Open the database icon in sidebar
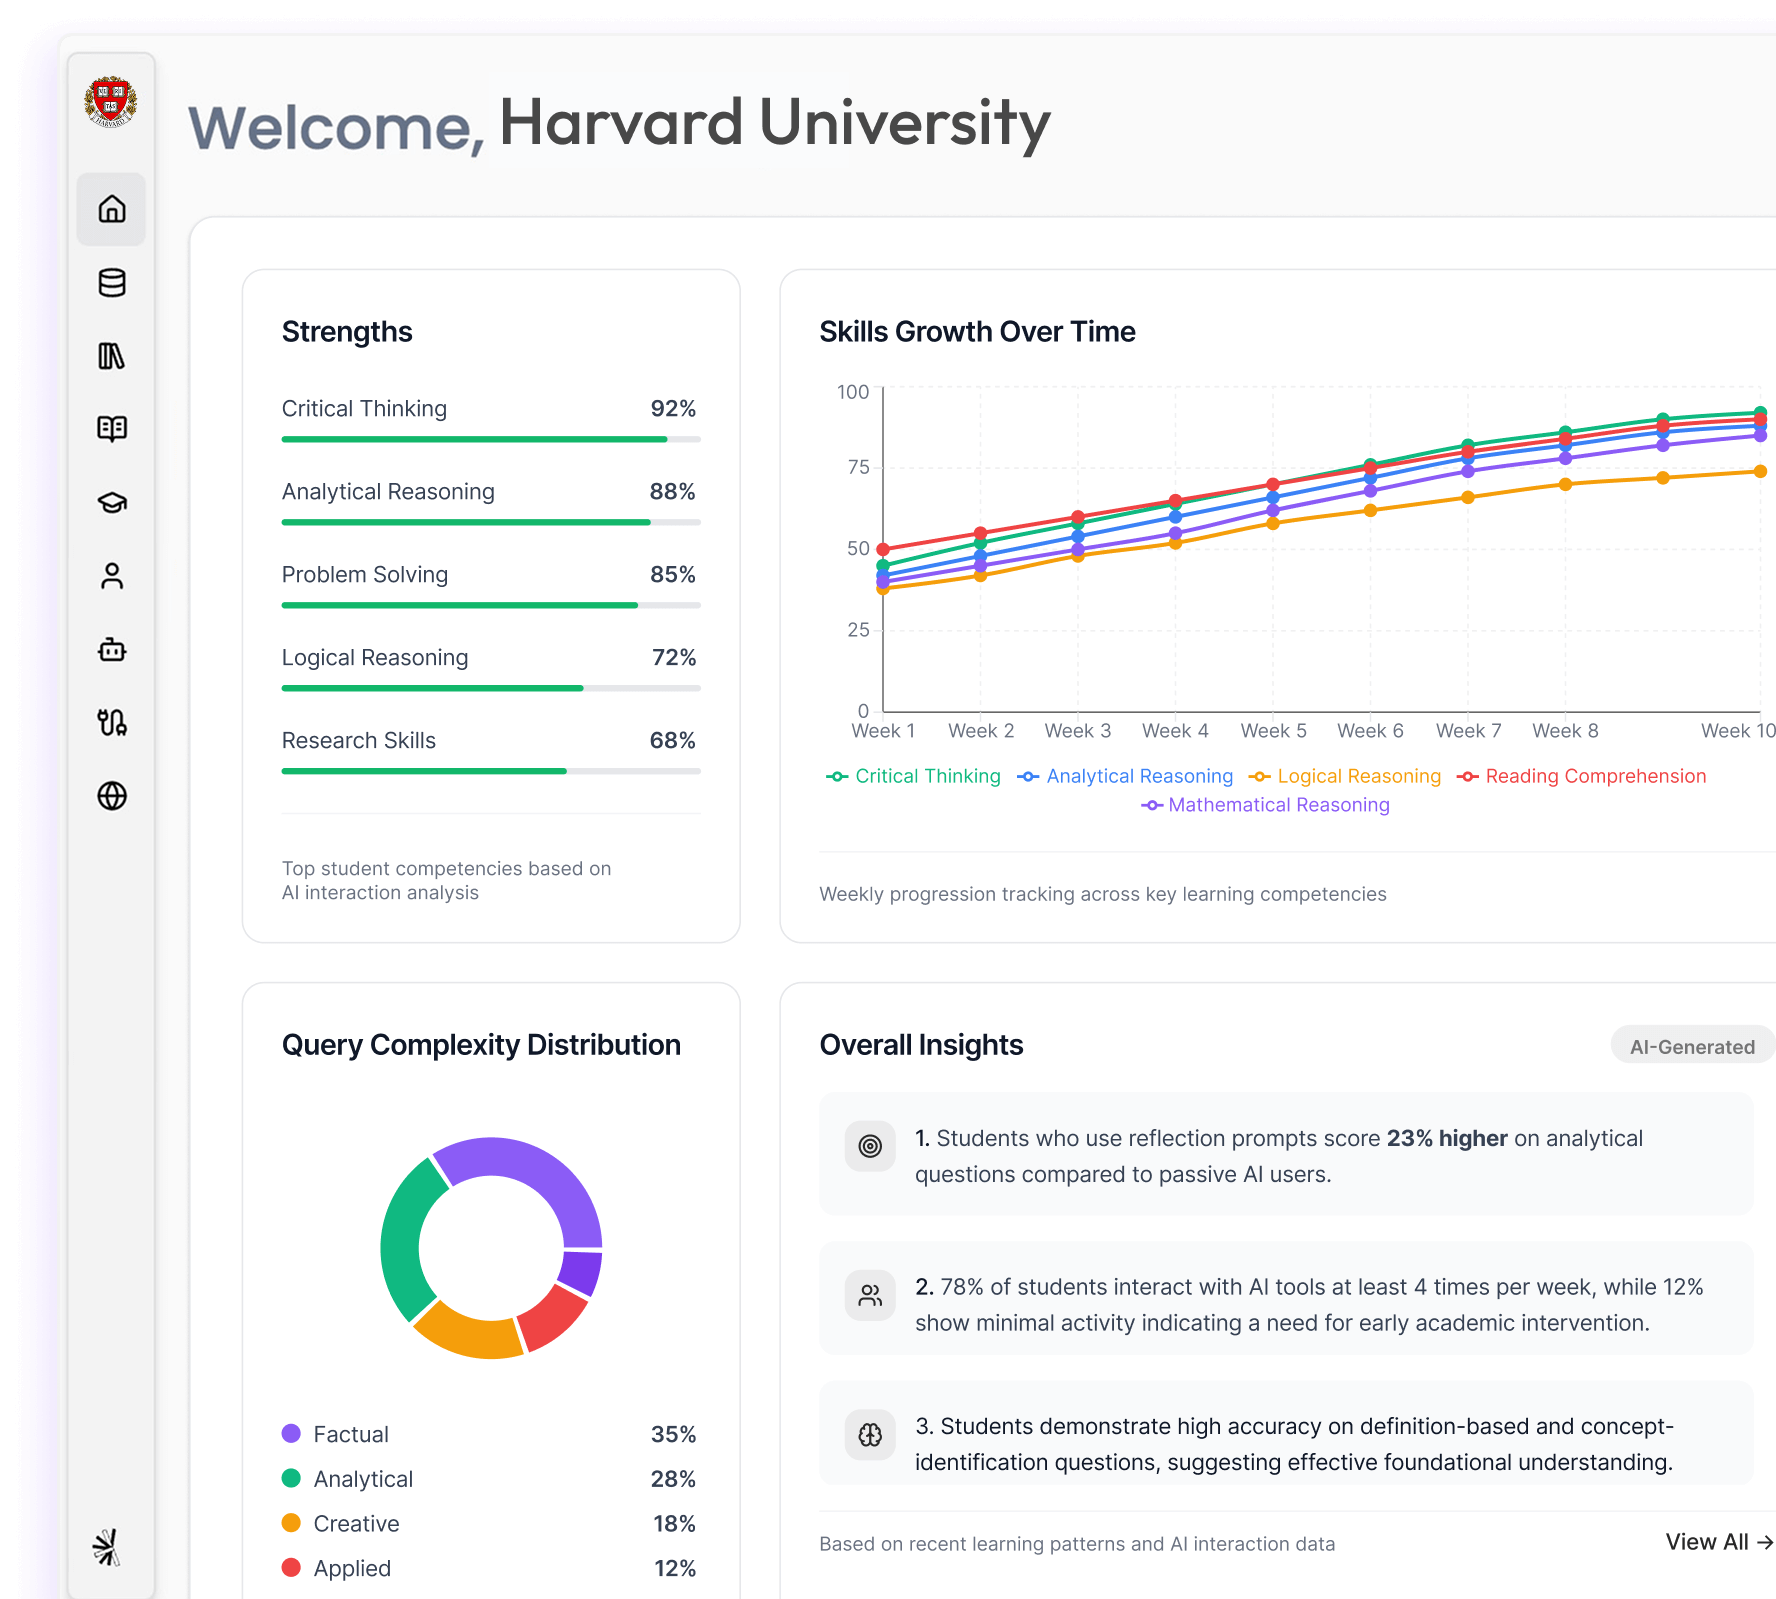Viewport: 1776px width, 1599px height. (112, 283)
